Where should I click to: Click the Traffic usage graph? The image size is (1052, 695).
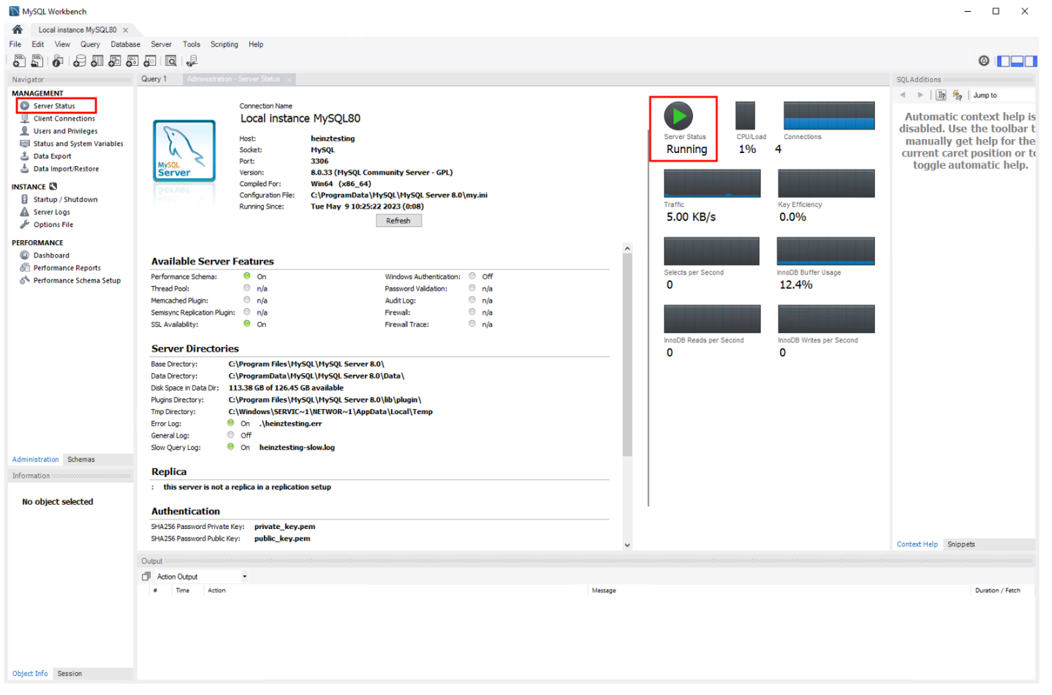pos(712,184)
